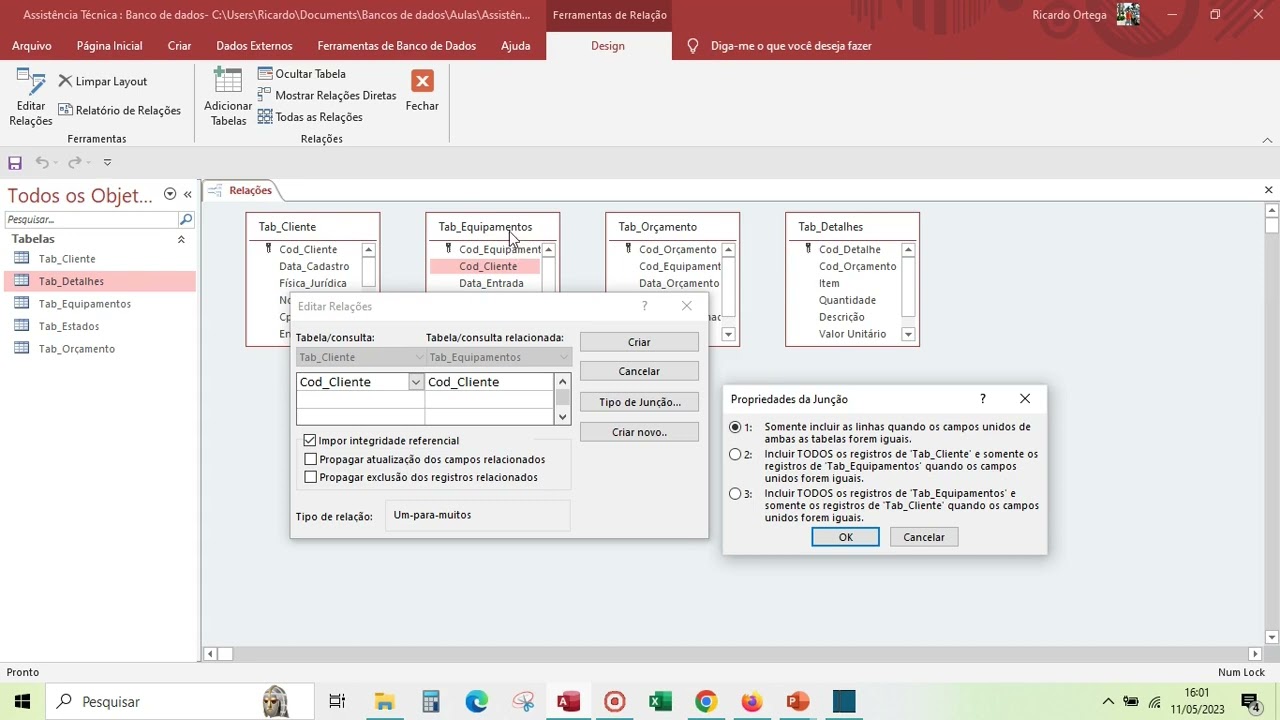Open Microsoft Access from the taskbar
The height and width of the screenshot is (720, 1280).
(568, 701)
